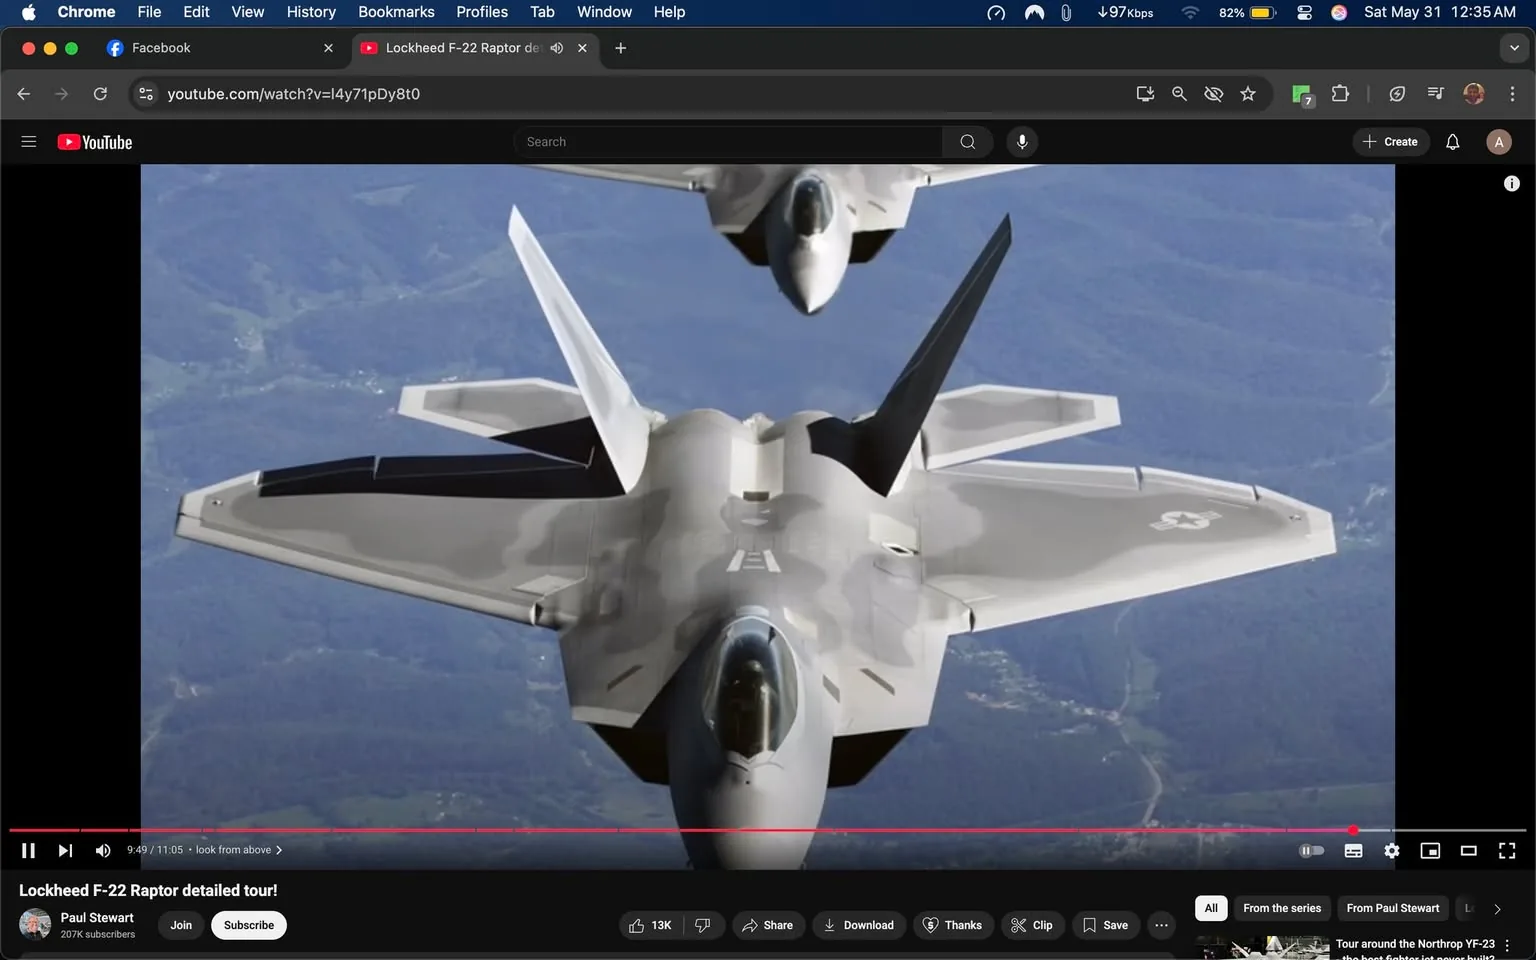Open the hamburger menu beside YouTube logo
This screenshot has width=1536, height=960.
28,141
